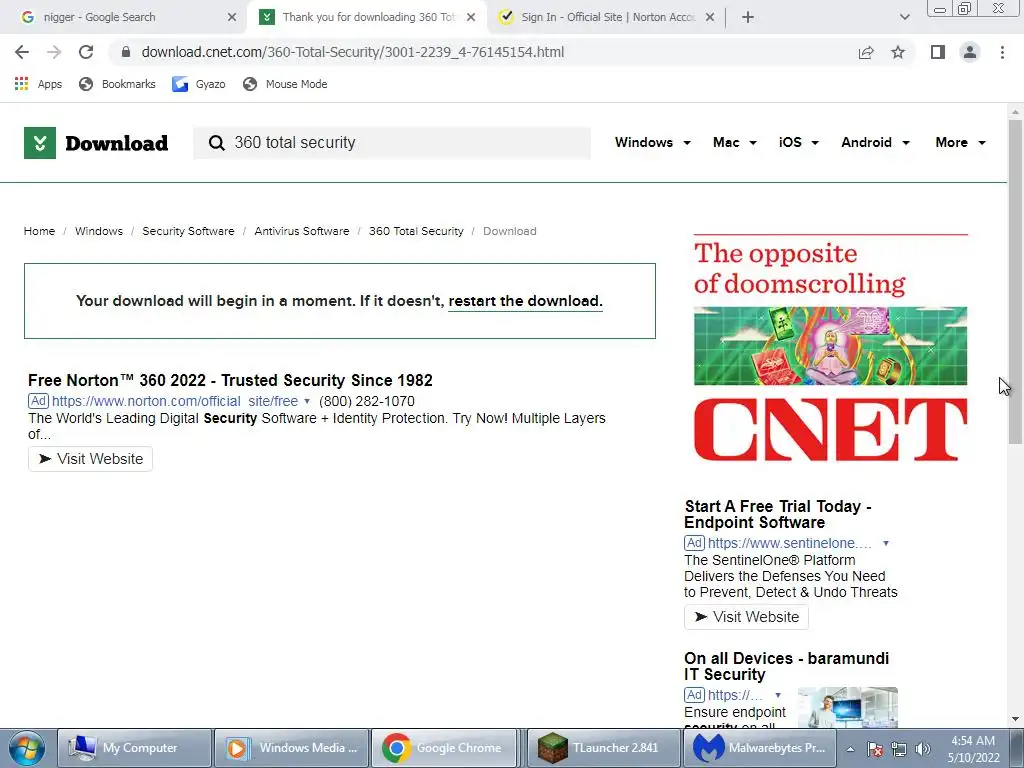Expand the baramundi ad options arrow
Screen dimensions: 1024x768
778,695
